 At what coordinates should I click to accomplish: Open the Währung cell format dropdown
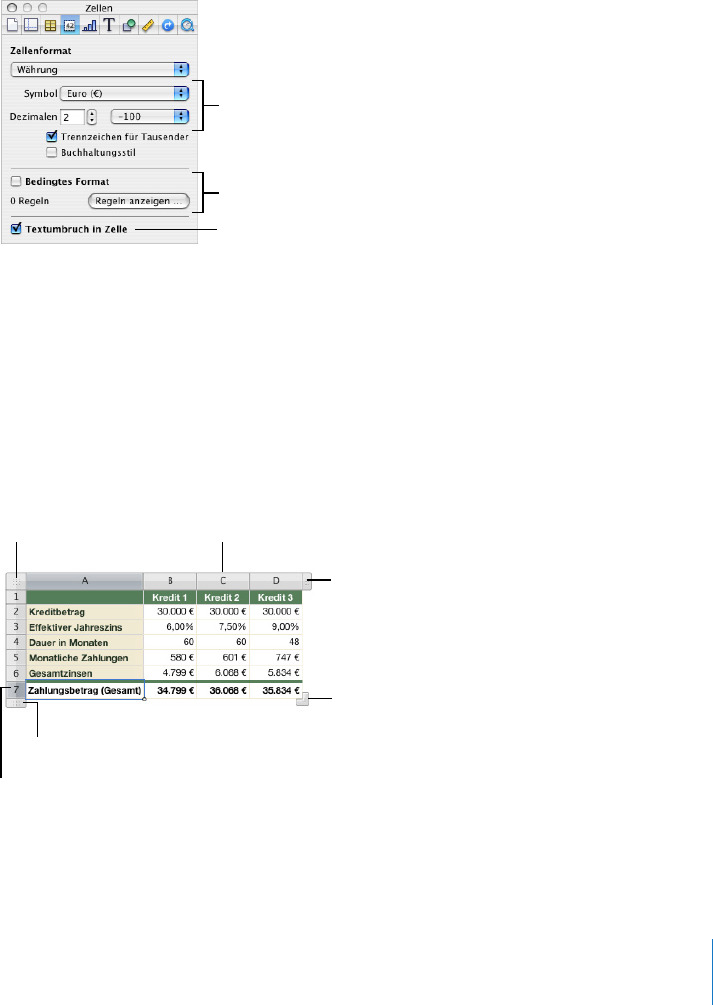(100, 69)
